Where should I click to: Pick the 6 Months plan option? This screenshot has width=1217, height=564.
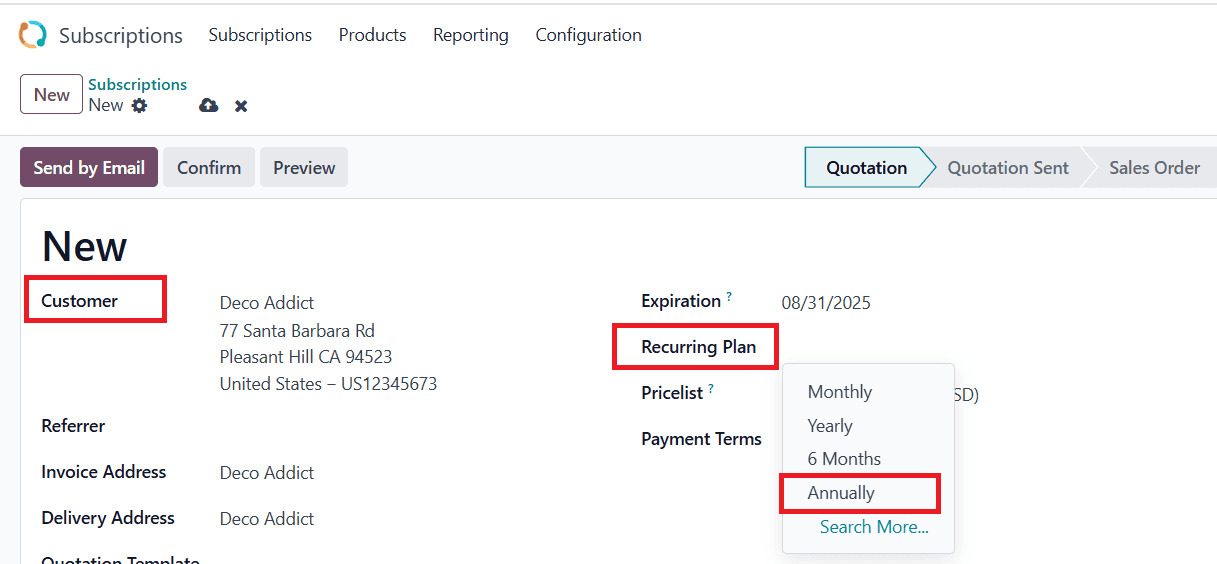[x=844, y=459]
